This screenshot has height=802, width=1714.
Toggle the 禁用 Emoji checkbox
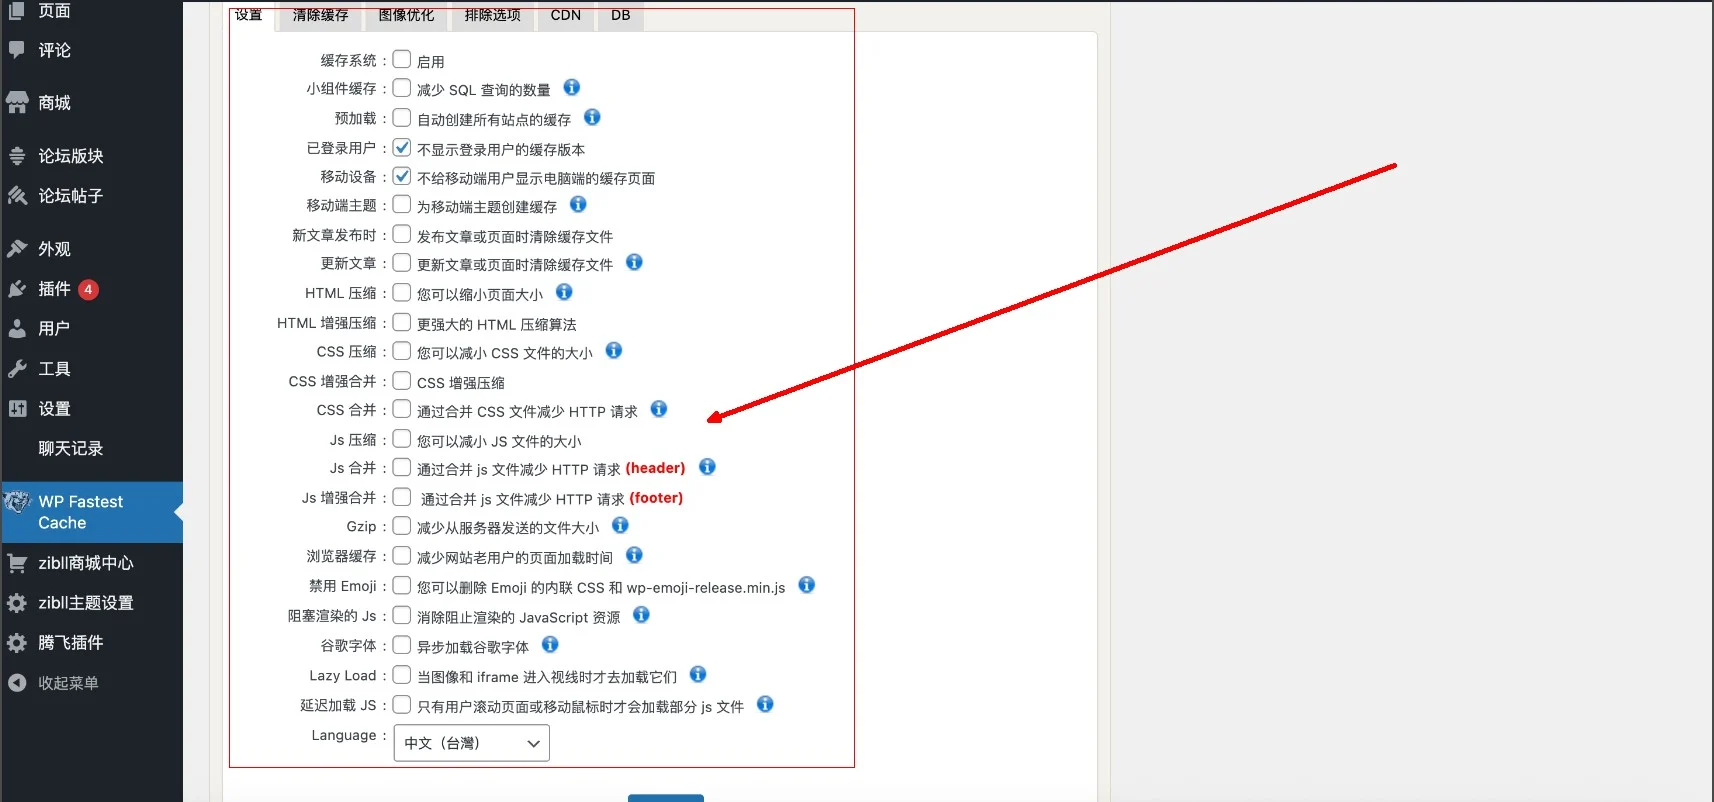click(402, 585)
